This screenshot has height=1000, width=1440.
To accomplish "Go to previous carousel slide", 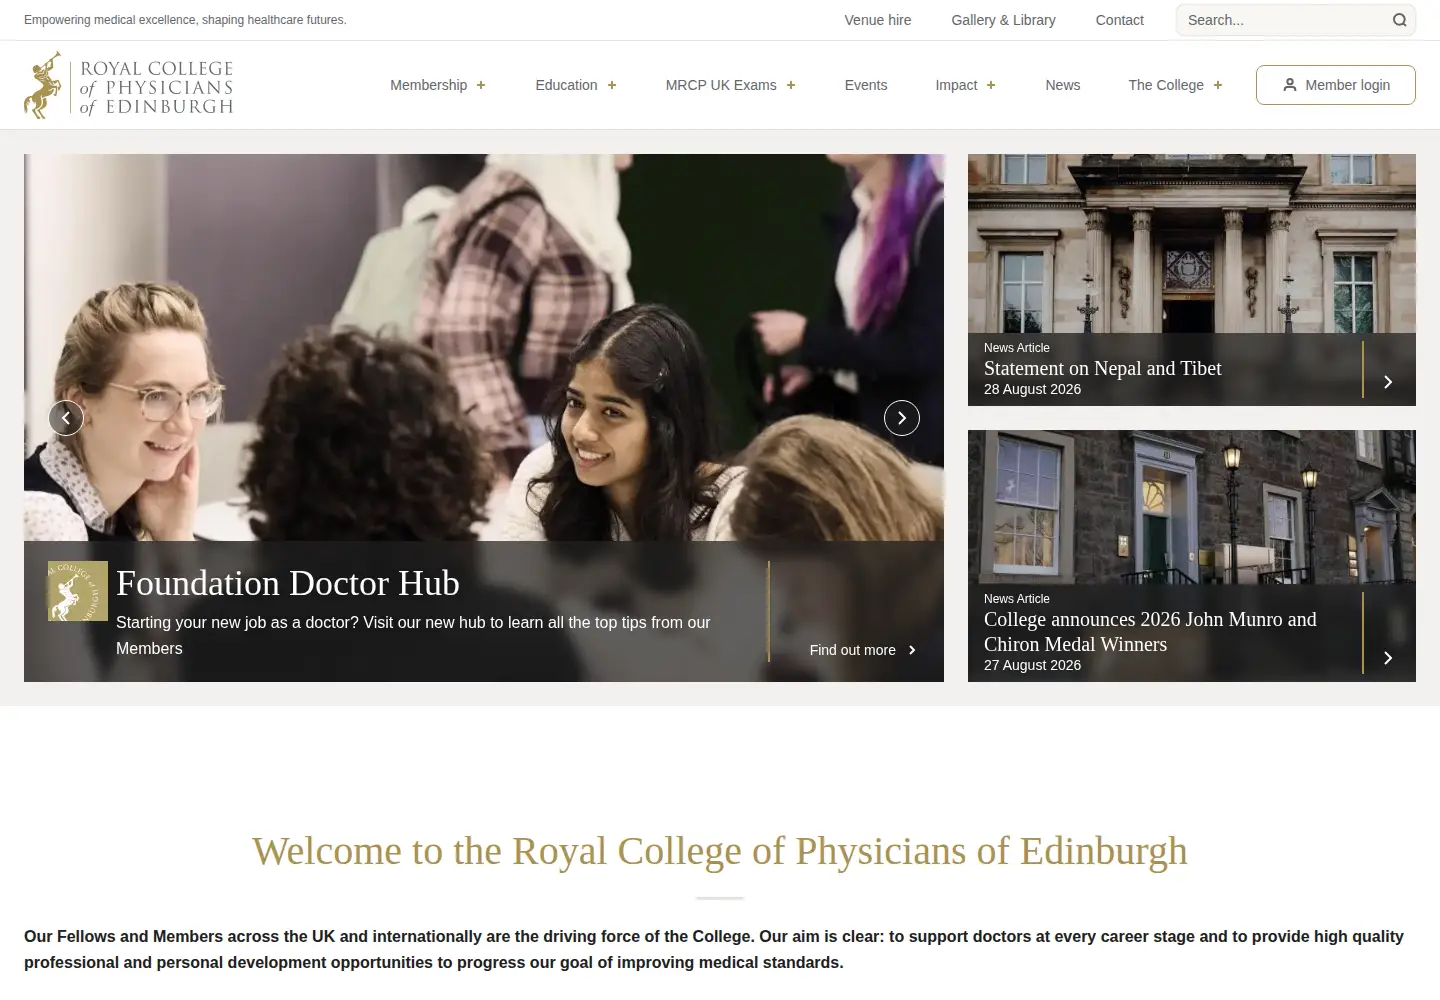I will [66, 418].
